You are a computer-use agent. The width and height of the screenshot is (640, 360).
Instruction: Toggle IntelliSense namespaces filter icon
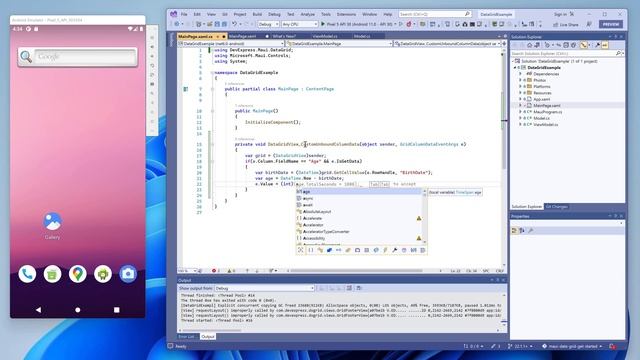[x=311, y=250]
